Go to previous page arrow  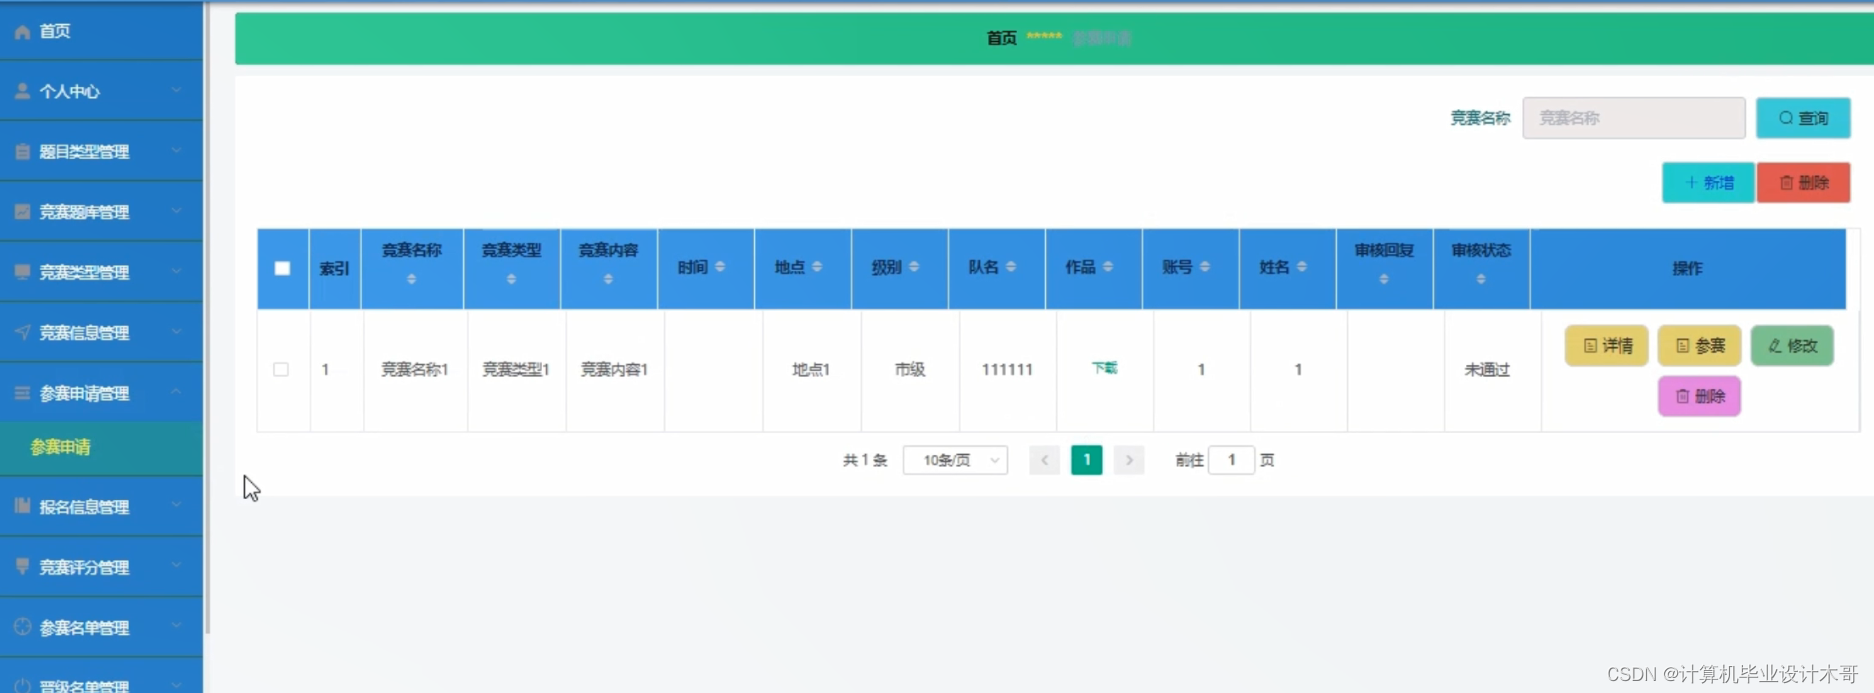click(x=1044, y=460)
